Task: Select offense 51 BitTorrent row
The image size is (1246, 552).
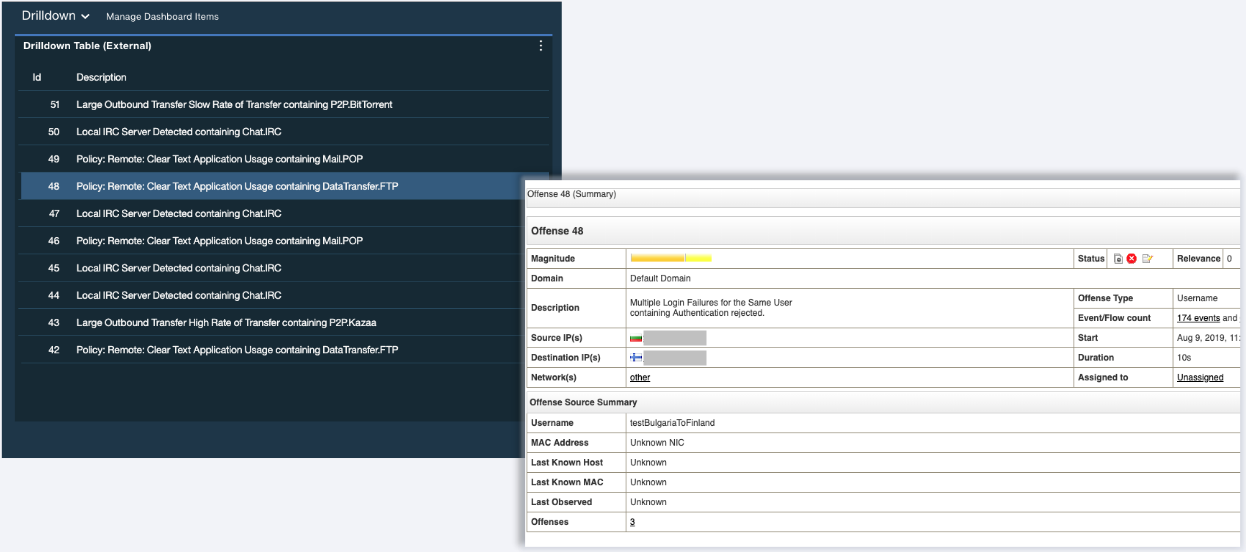Action: pos(240,105)
